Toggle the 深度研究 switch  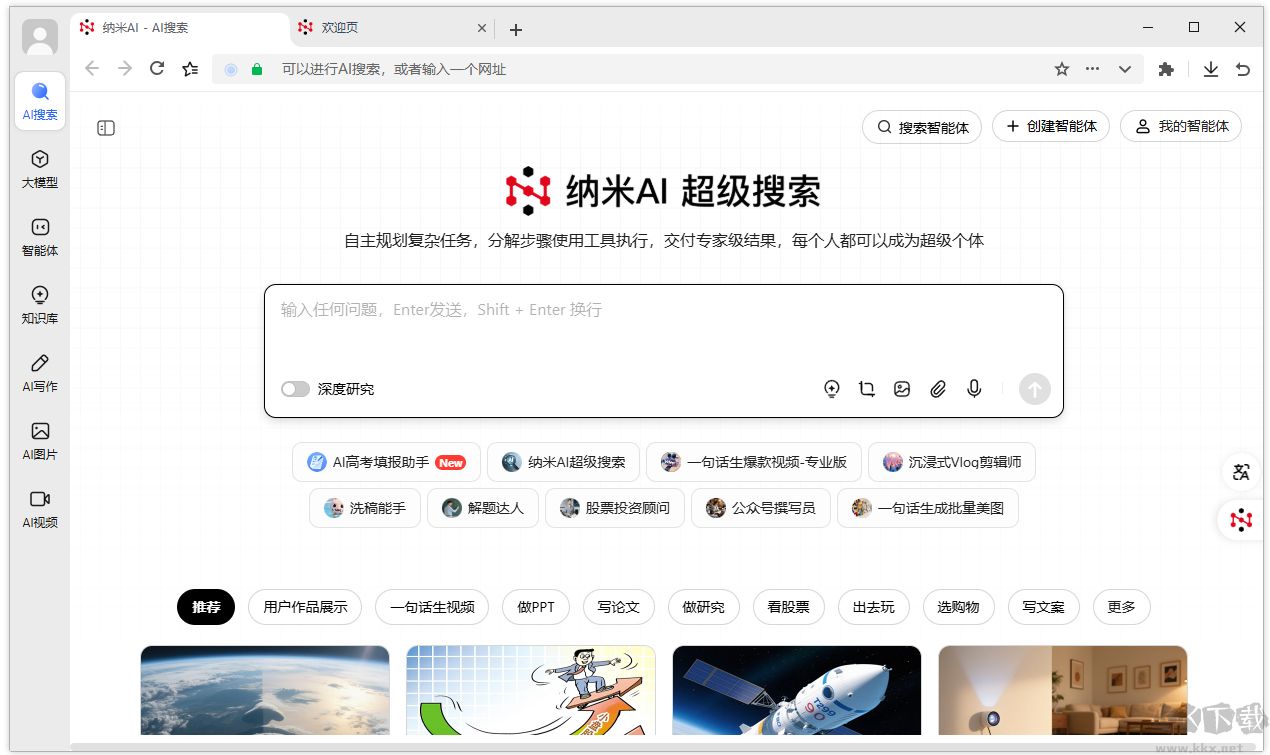295,389
